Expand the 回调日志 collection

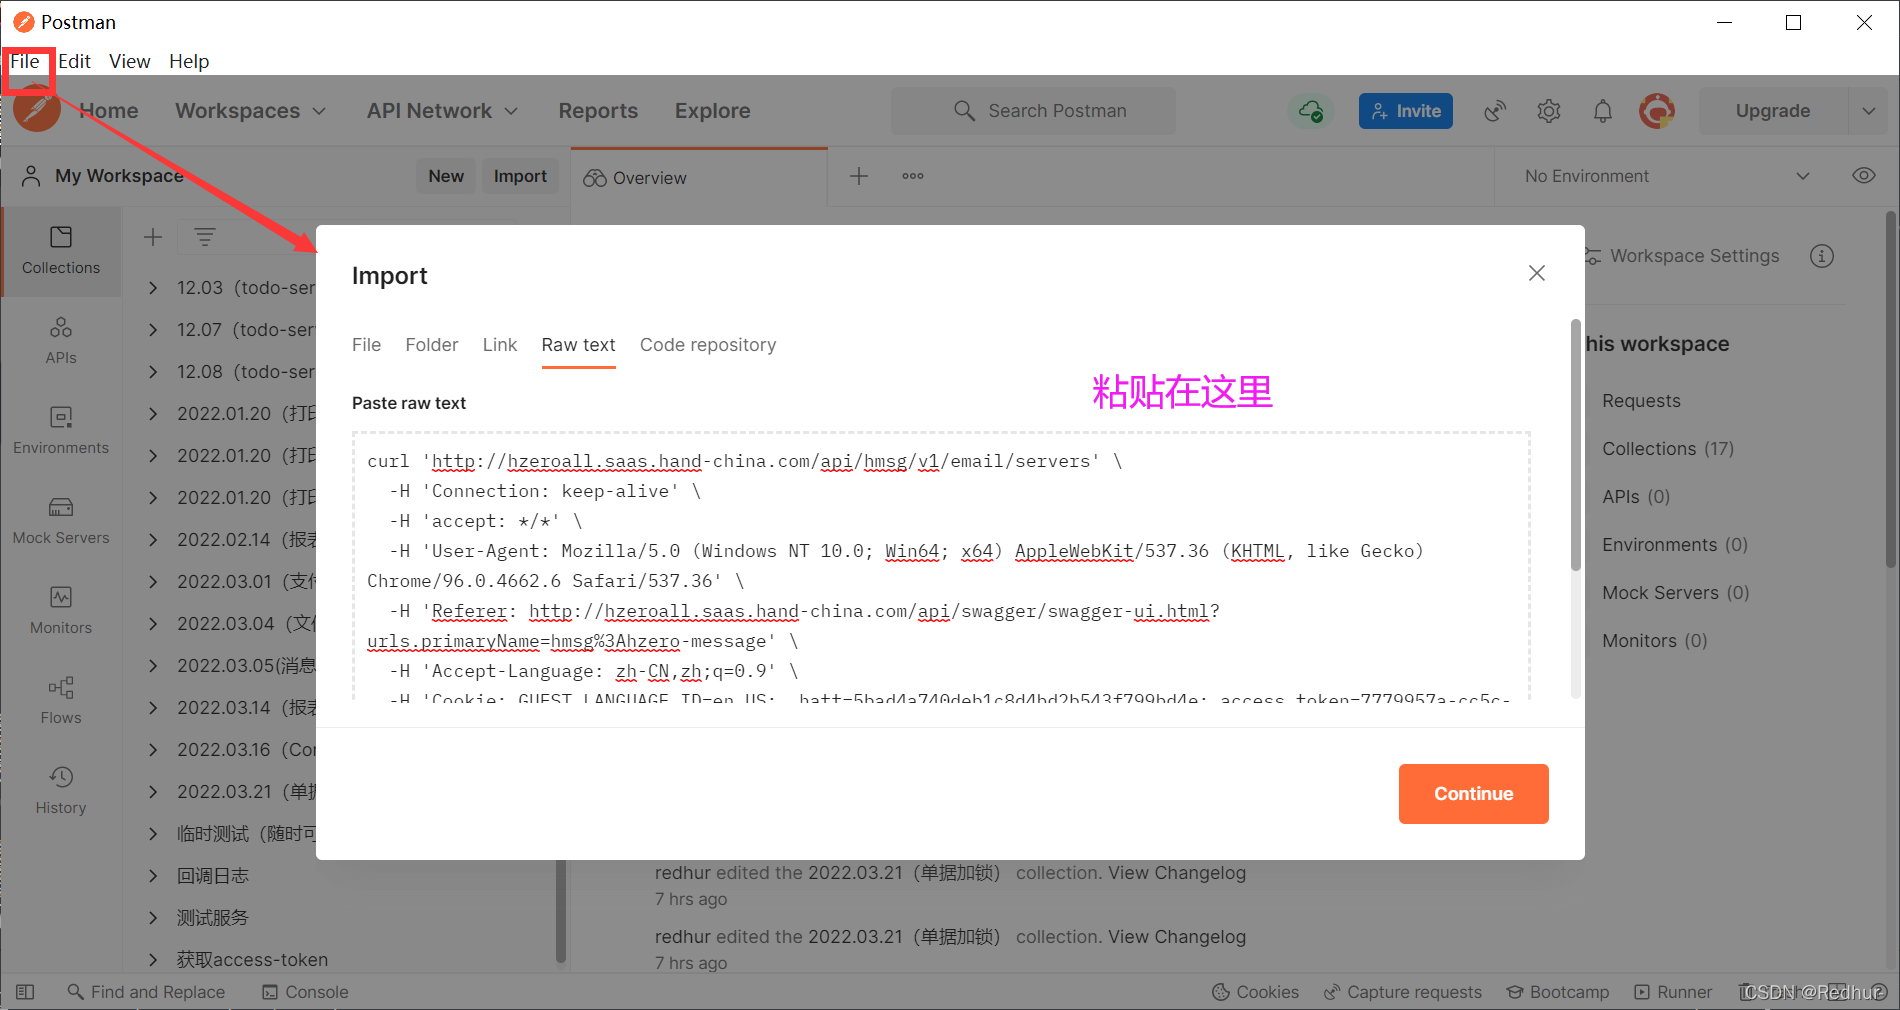153,876
